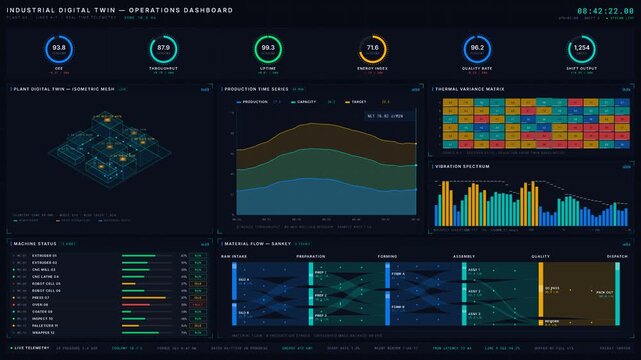The height and width of the screenshot is (360, 641).
Task: Click the REWORK Sankey node
Action: point(541,323)
